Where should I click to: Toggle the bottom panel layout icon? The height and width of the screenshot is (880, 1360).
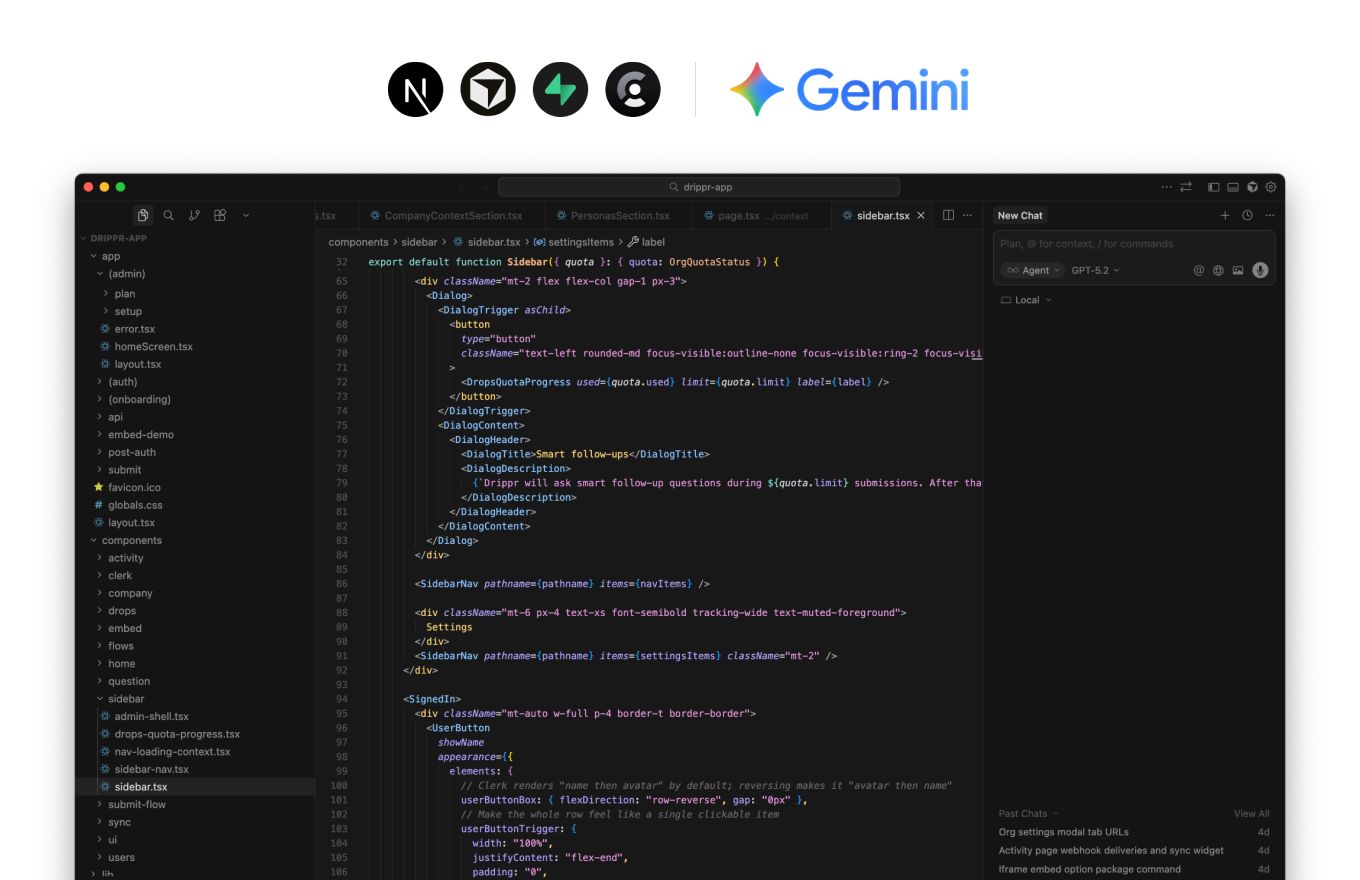[1233, 187]
